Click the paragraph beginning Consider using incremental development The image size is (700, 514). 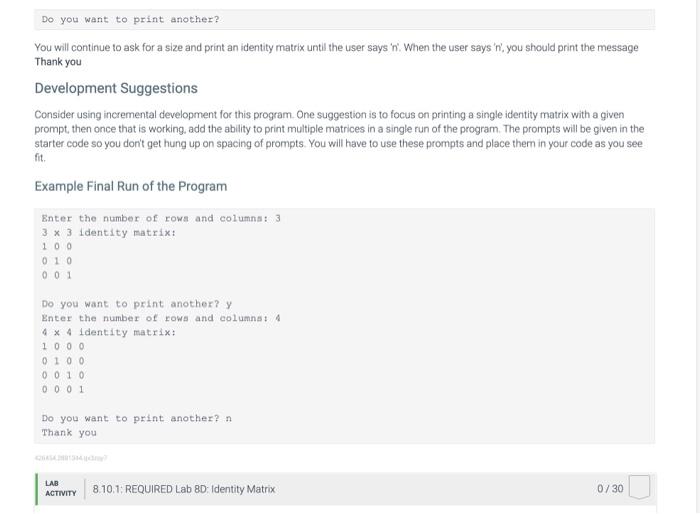coord(339,136)
